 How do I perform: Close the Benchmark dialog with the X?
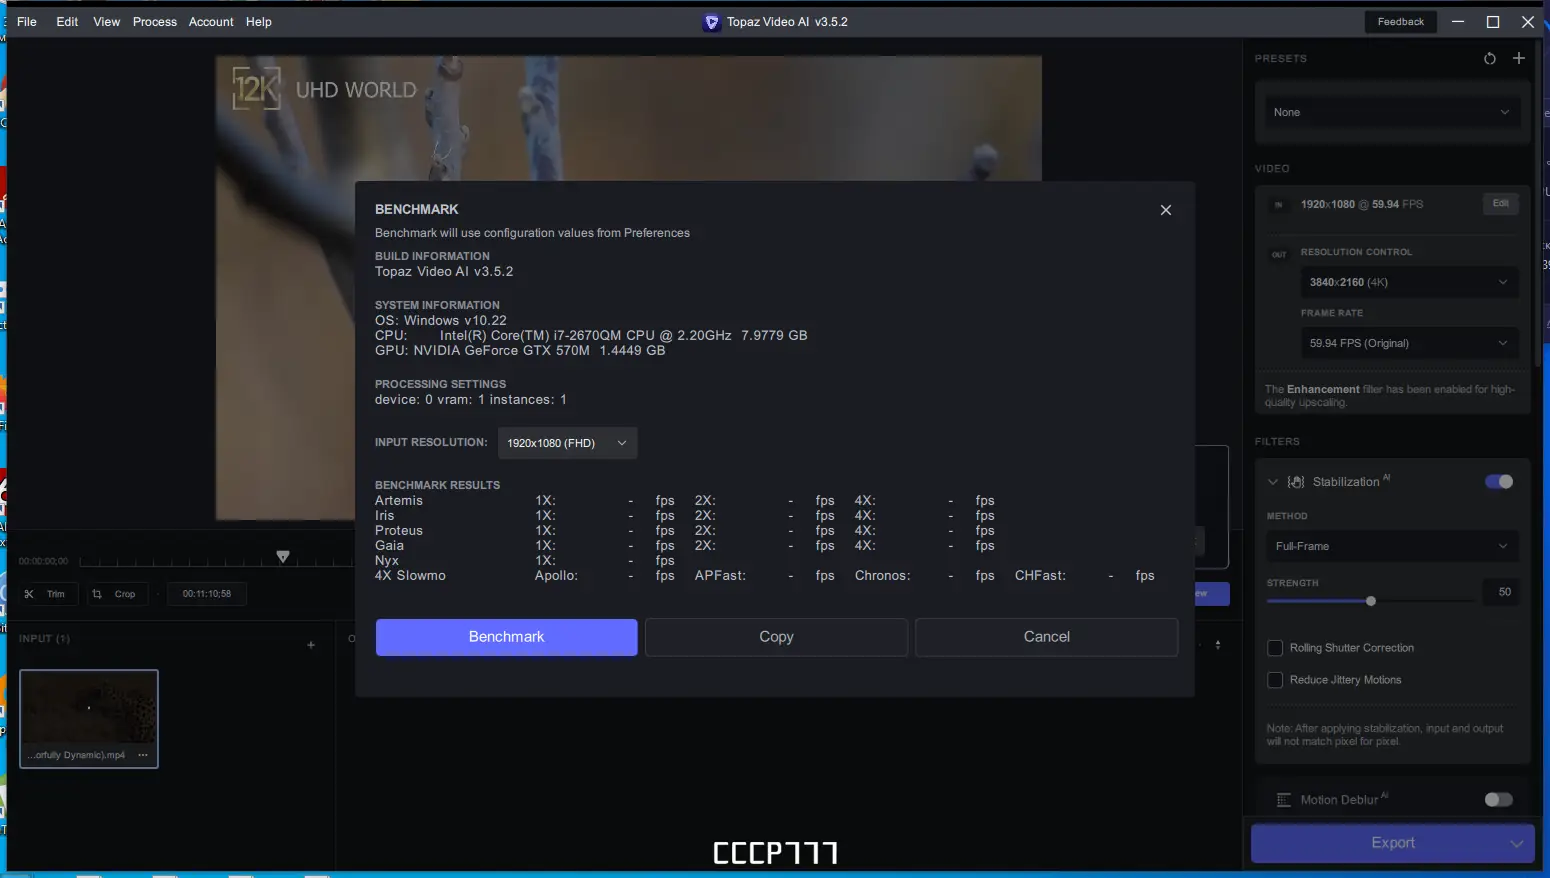point(1165,210)
